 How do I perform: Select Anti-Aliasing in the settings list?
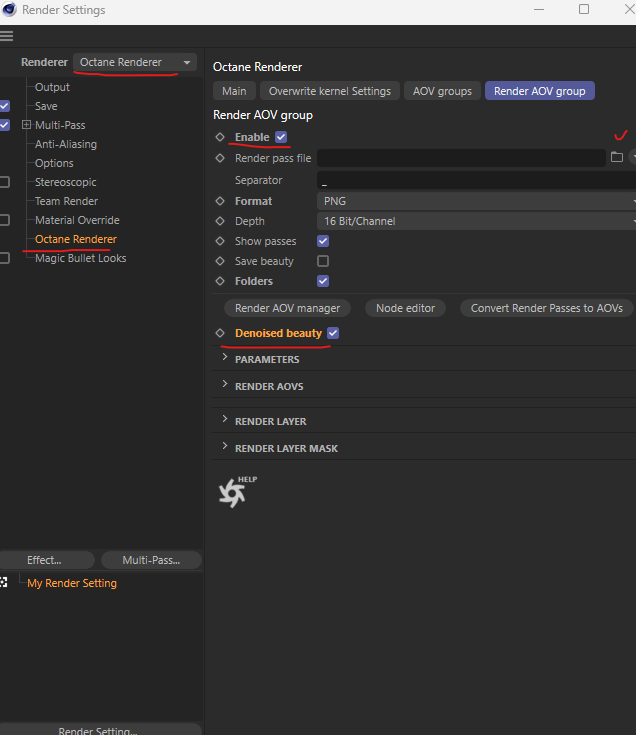(x=66, y=144)
